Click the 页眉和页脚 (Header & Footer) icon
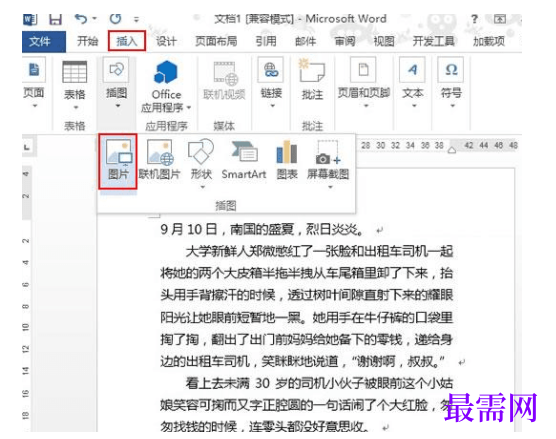The height and width of the screenshot is (439, 556). point(363,70)
